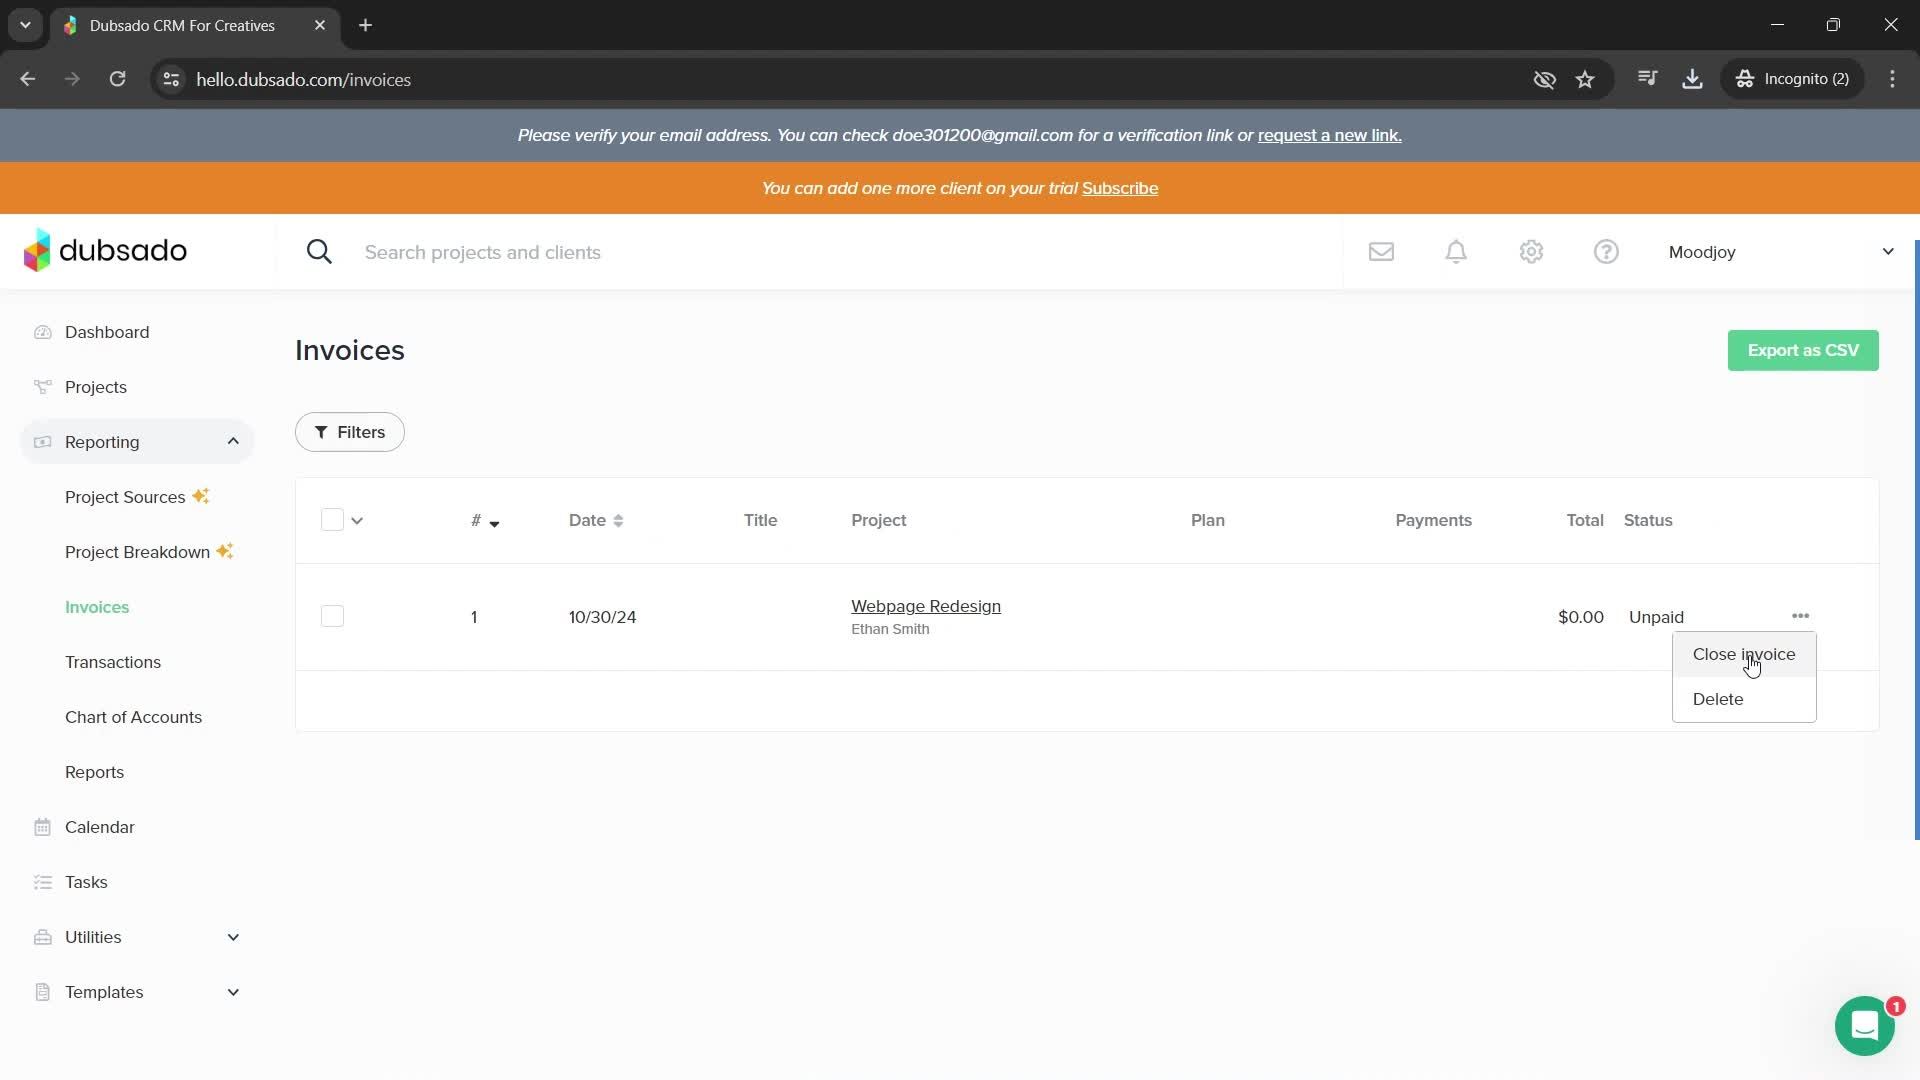Click the Subscribe link
This screenshot has height=1080, width=1920.
1119,188
